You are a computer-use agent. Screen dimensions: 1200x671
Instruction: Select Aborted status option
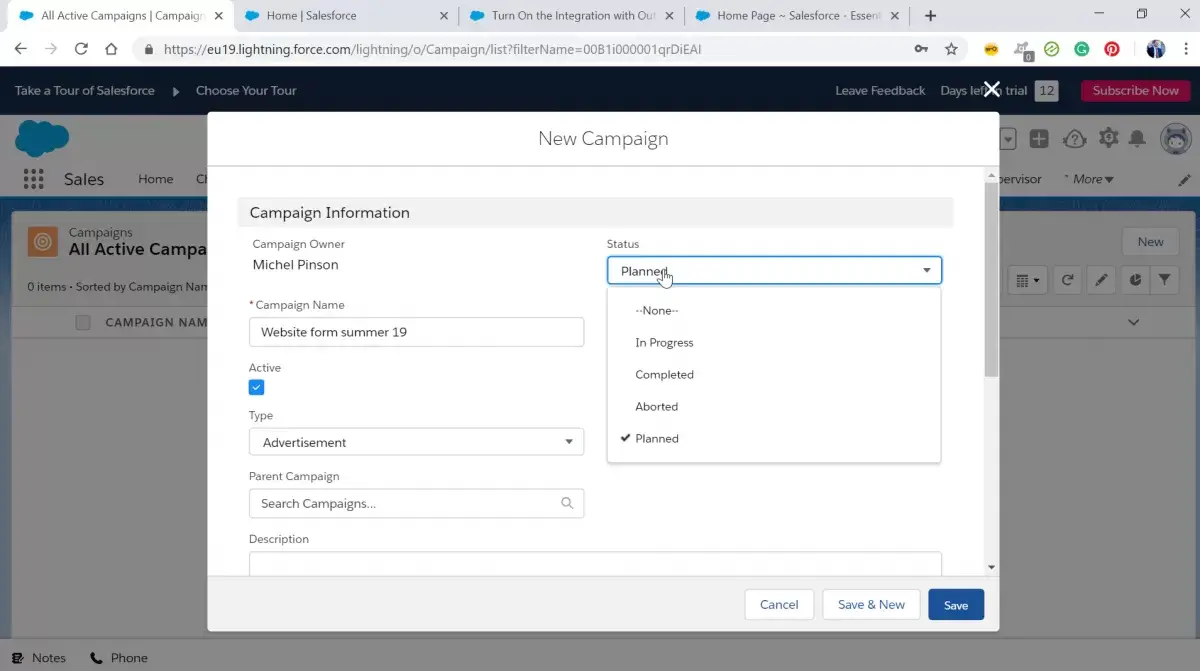click(x=774, y=406)
